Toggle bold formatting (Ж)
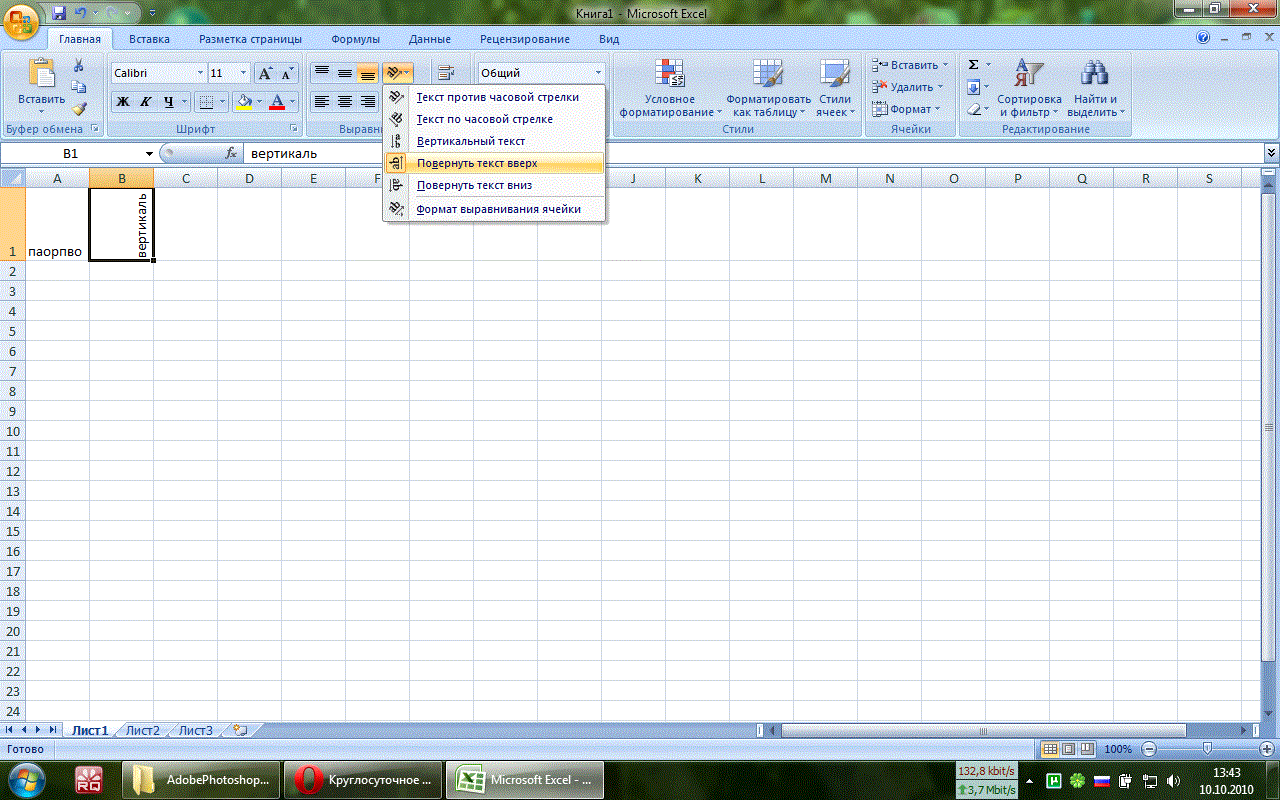This screenshot has height=800, width=1280. click(123, 101)
